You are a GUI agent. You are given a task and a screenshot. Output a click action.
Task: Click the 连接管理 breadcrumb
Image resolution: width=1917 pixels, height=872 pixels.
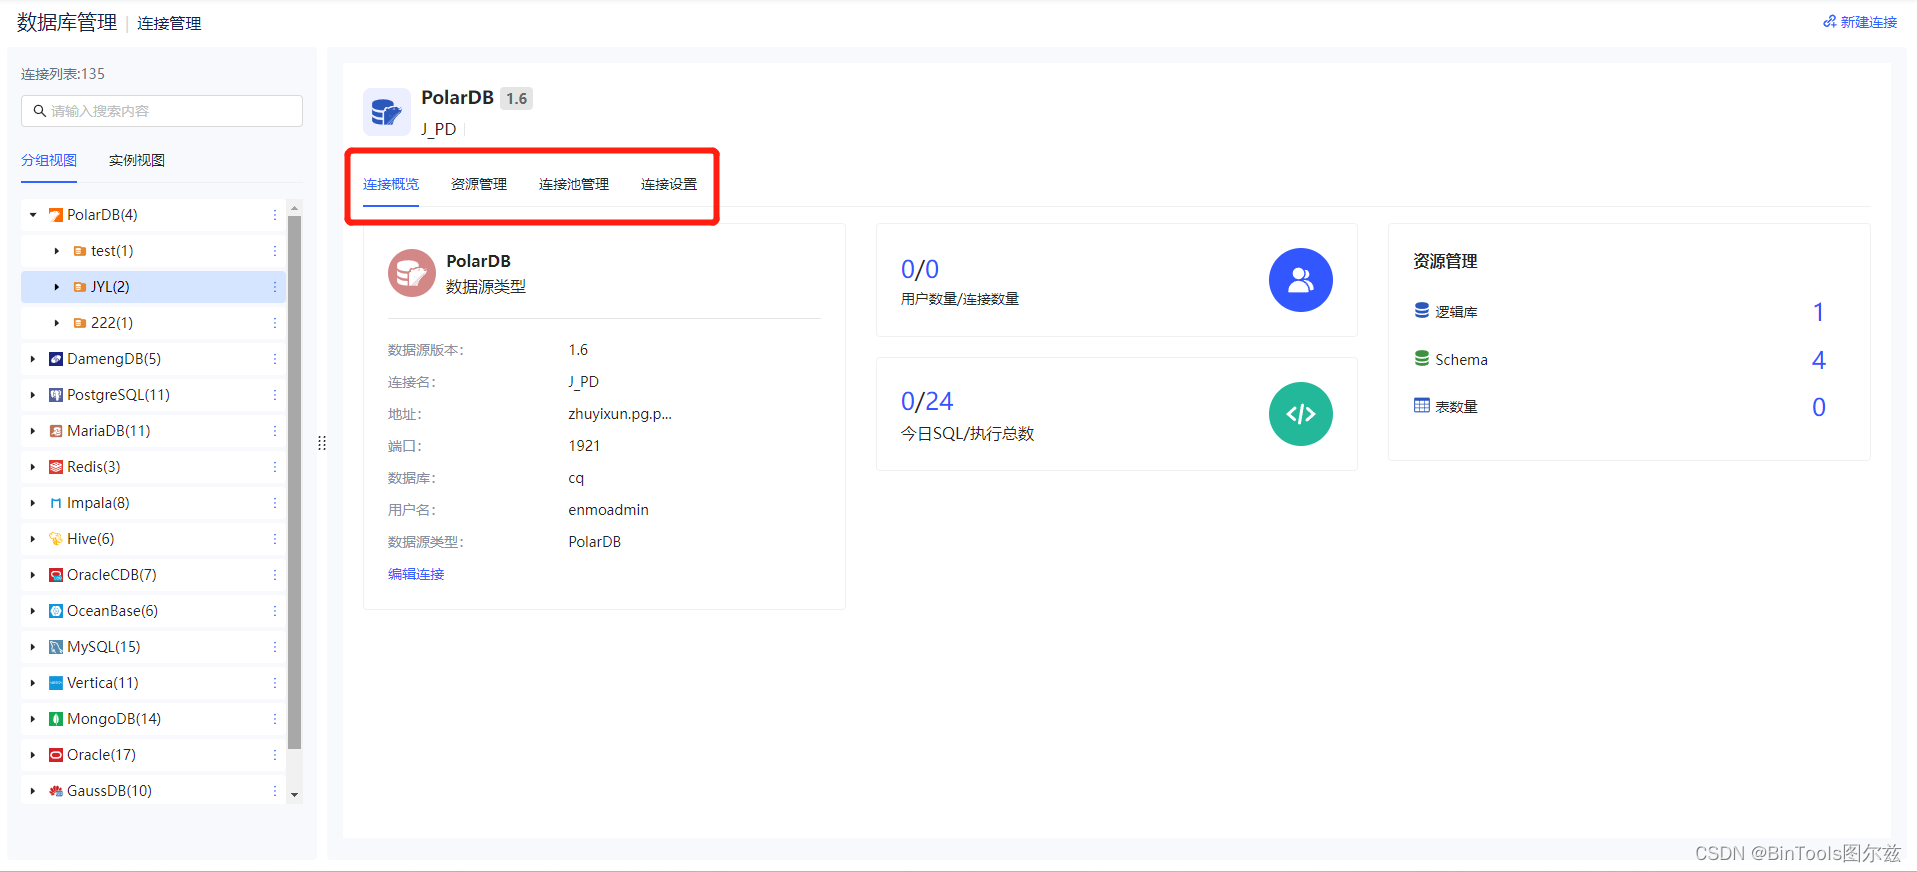pos(169,23)
